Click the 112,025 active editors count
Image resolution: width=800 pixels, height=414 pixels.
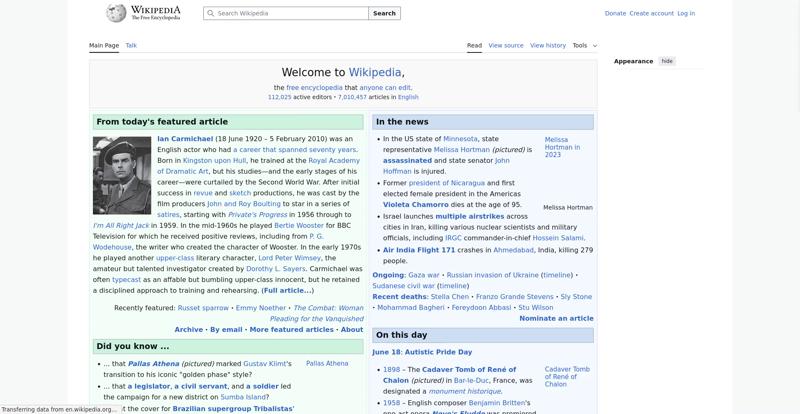click(x=280, y=97)
